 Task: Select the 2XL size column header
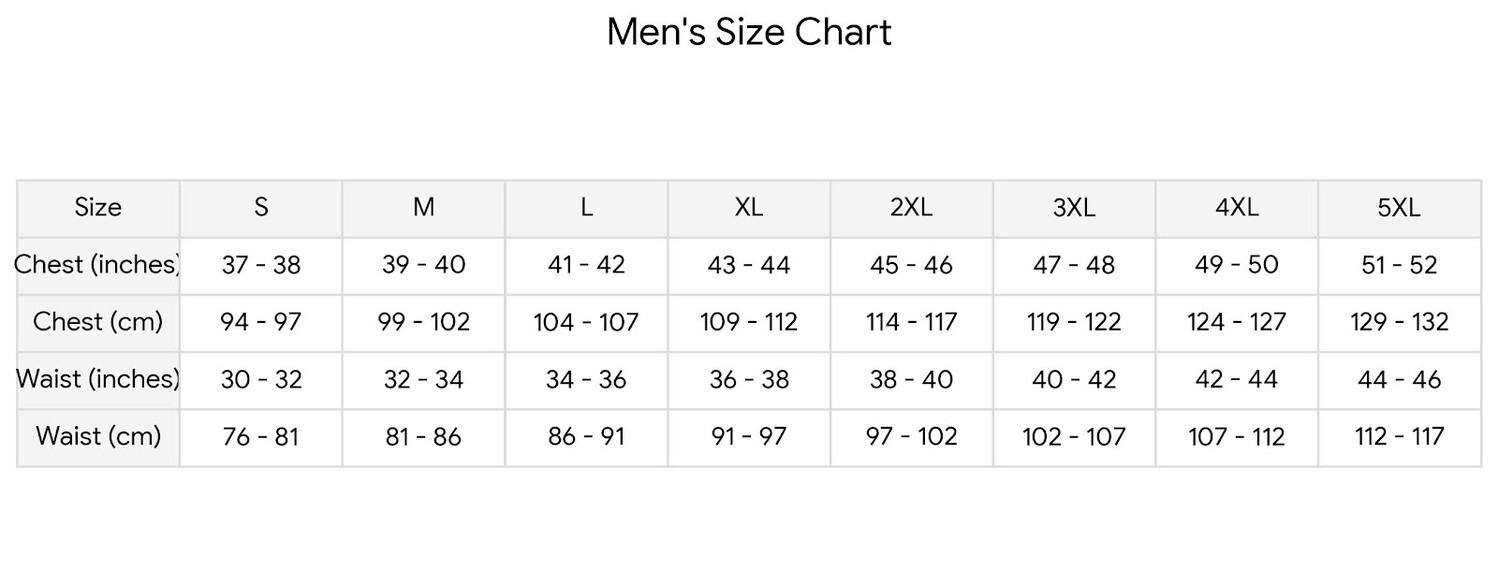[x=911, y=207]
